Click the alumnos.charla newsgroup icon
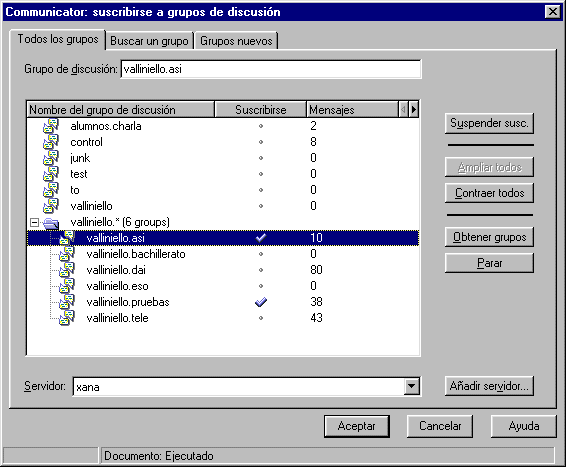 click(x=51, y=126)
